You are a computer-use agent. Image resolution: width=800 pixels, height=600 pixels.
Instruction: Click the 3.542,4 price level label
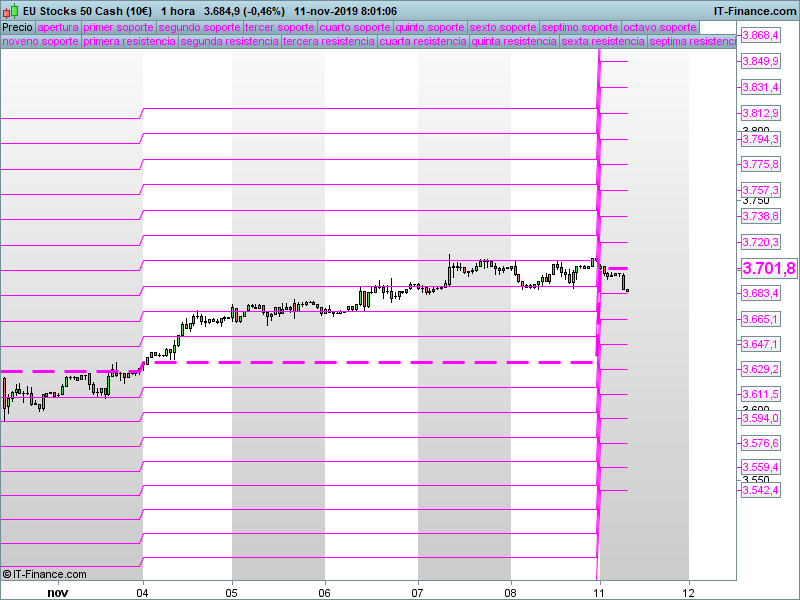pyautogui.click(x=760, y=491)
